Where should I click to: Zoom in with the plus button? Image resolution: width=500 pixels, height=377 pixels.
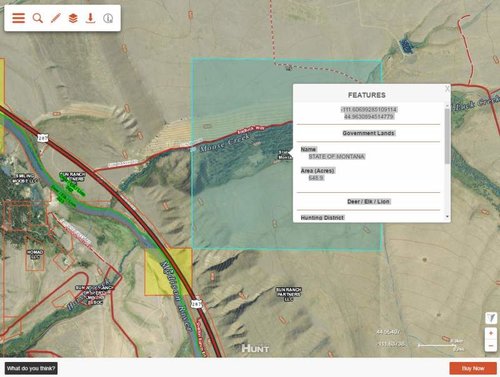point(491,333)
